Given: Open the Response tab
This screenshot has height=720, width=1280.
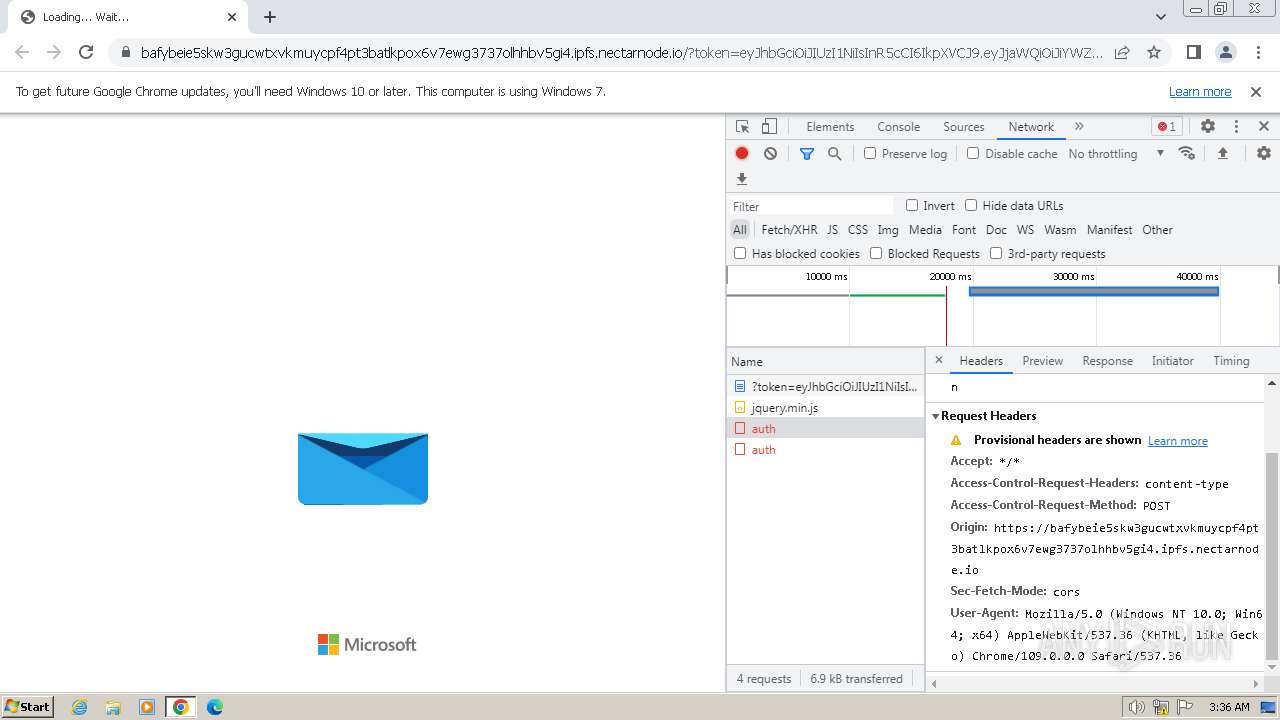Looking at the screenshot, I should point(1107,361).
